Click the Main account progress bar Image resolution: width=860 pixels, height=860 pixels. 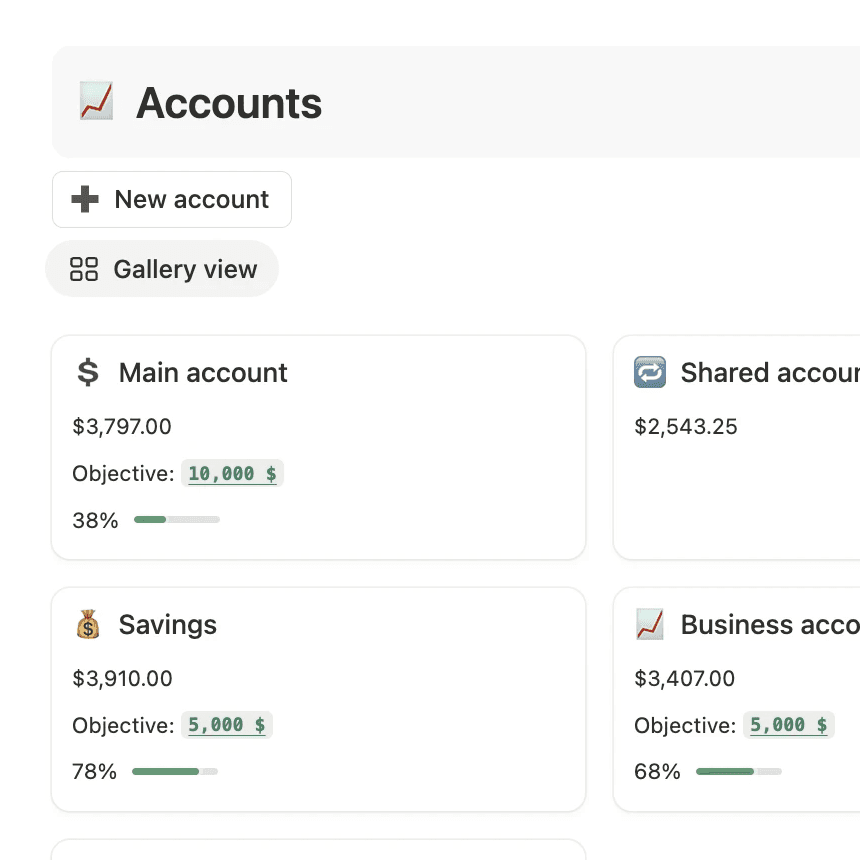(177, 519)
